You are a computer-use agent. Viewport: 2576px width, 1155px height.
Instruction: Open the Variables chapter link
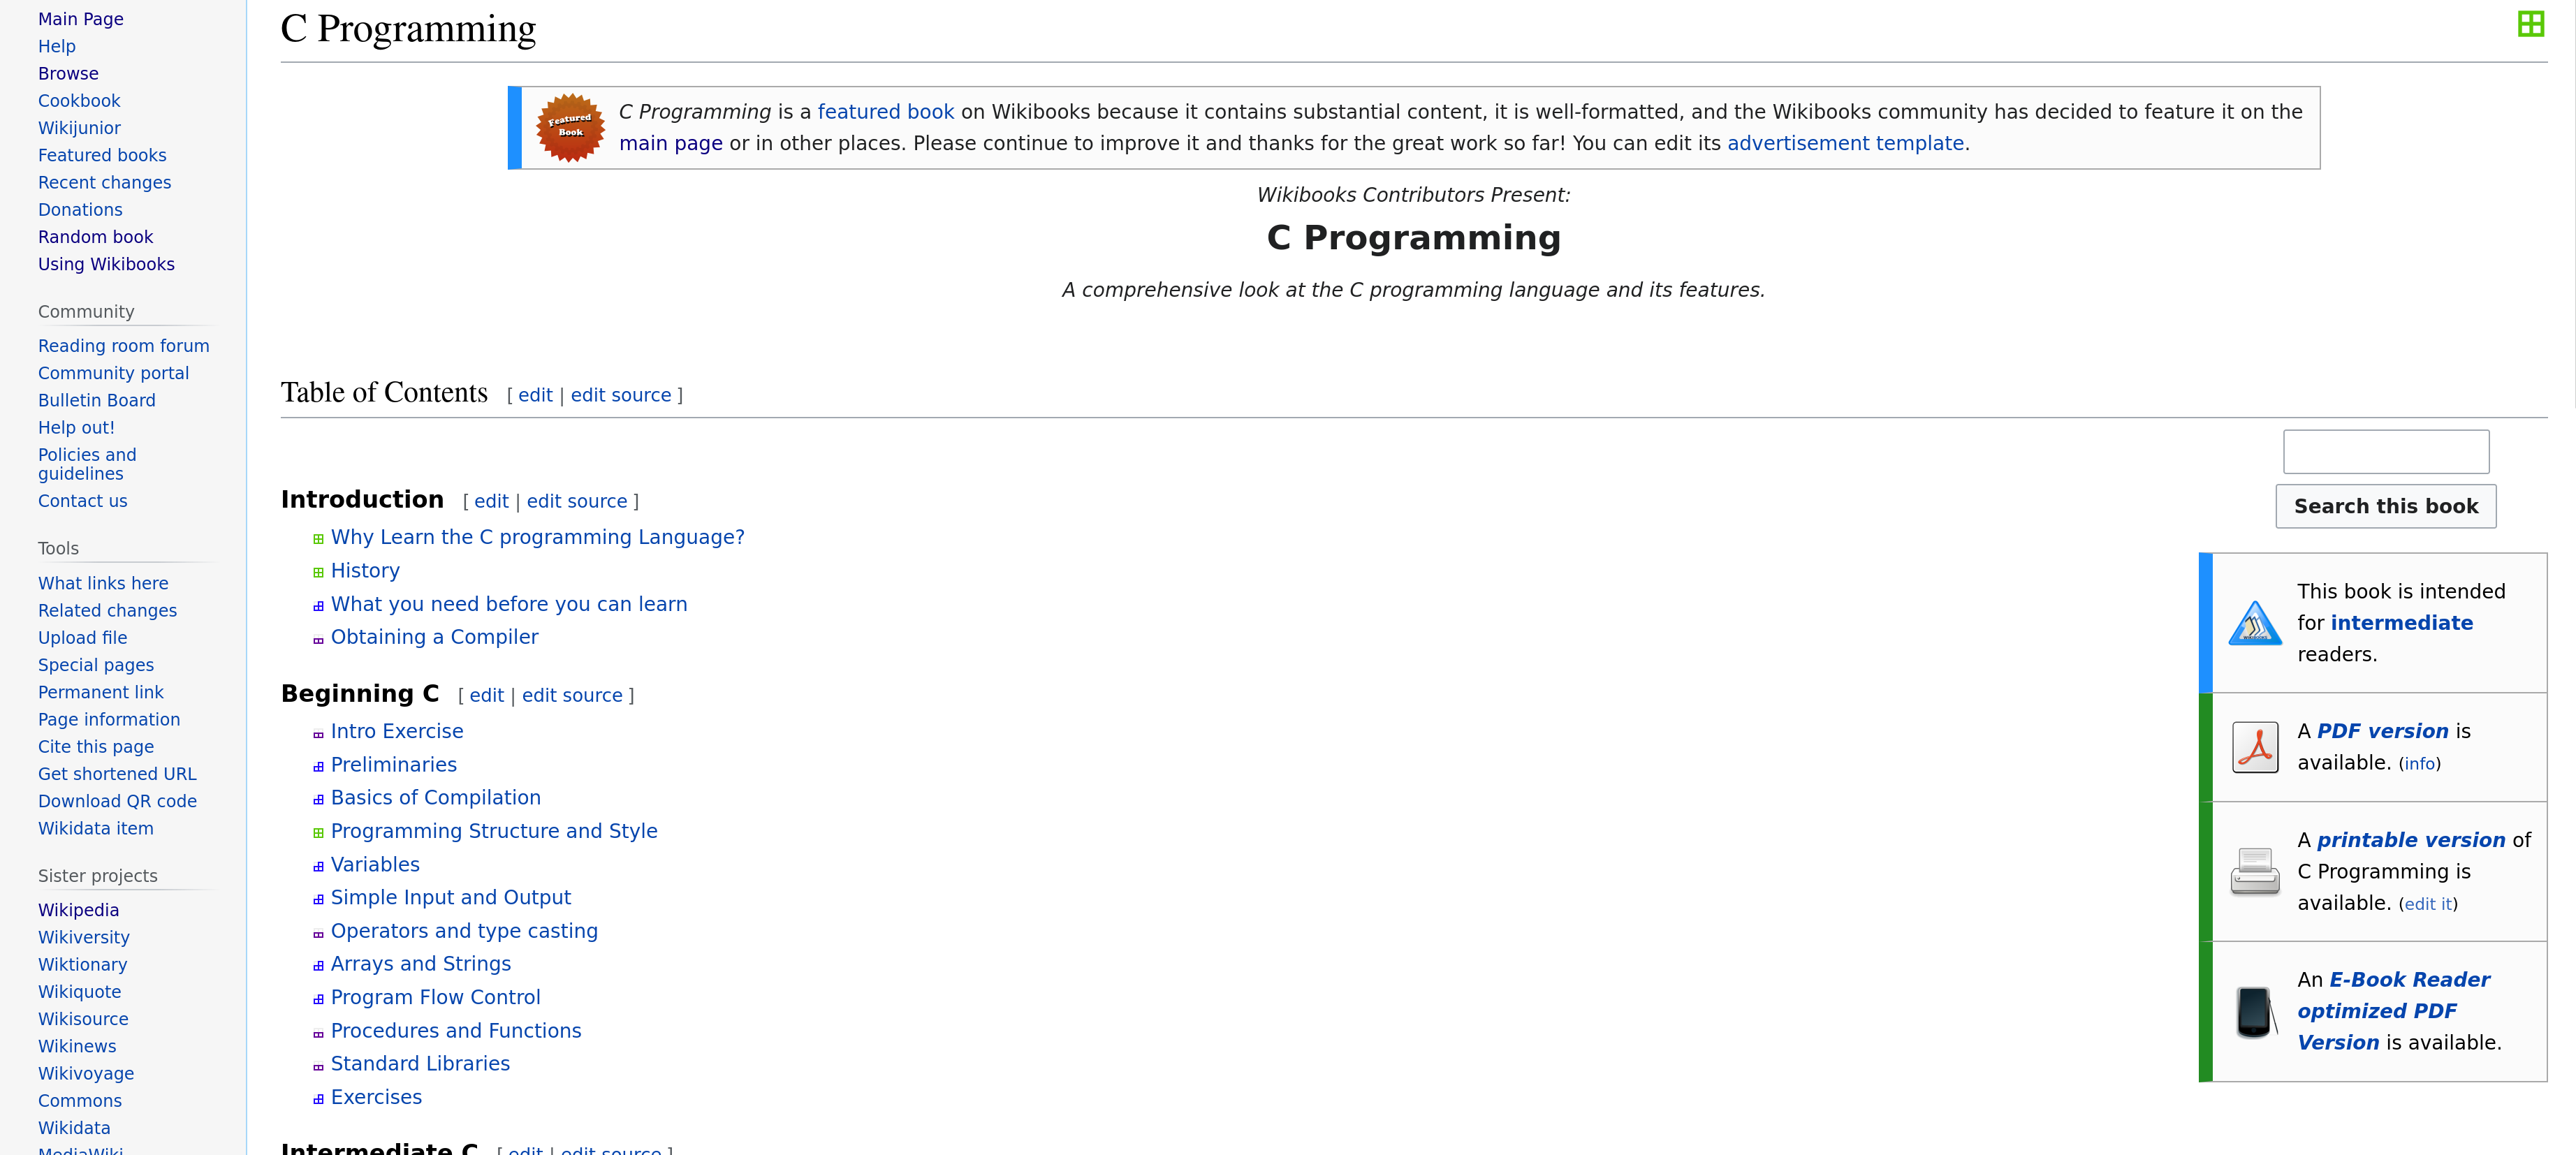375,864
